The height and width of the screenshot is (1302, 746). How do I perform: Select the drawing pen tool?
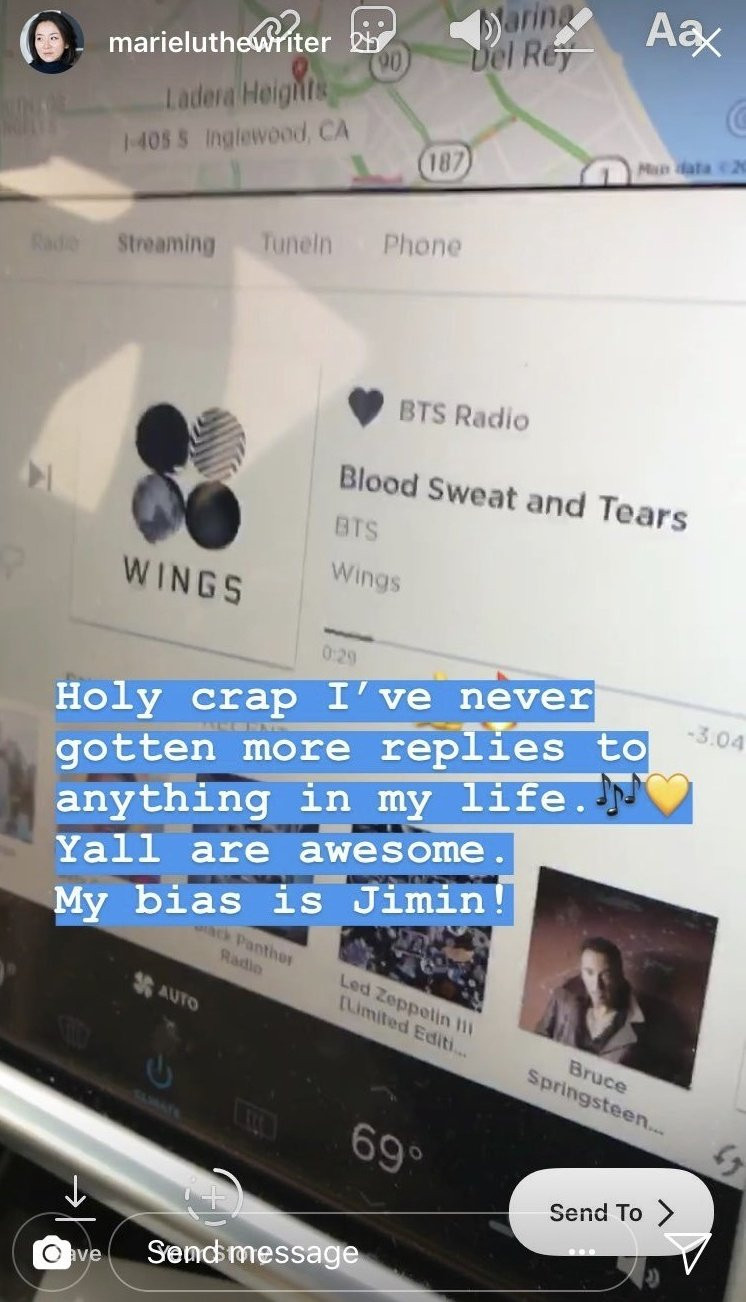coord(573,30)
